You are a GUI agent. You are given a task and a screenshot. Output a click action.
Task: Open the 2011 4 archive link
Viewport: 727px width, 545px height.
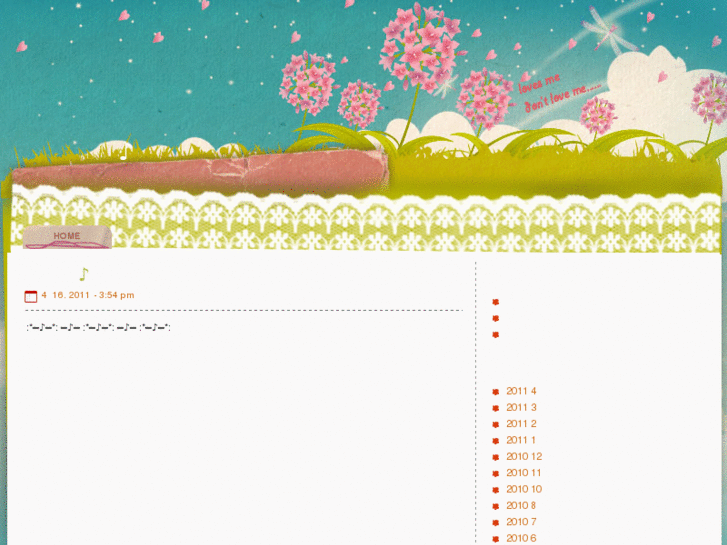(521, 391)
